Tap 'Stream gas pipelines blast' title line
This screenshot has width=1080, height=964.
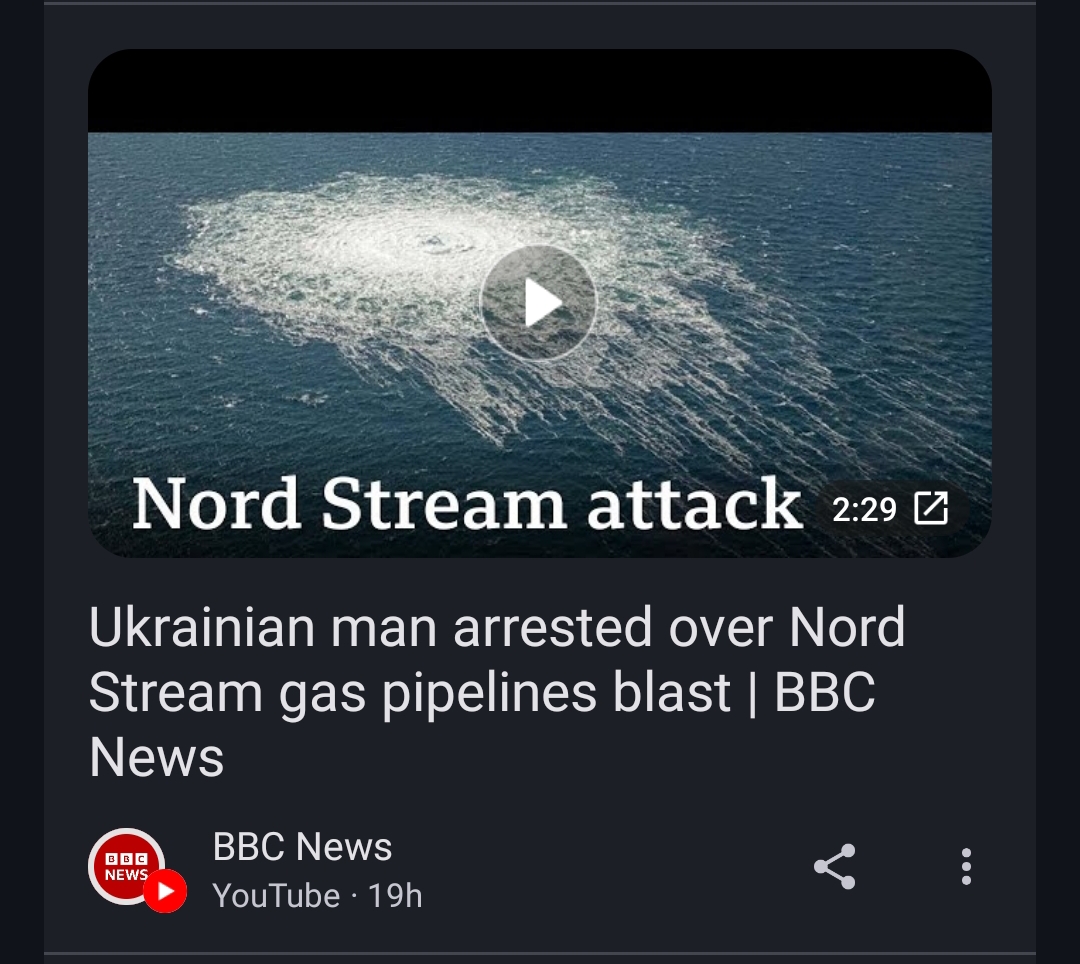(x=409, y=693)
